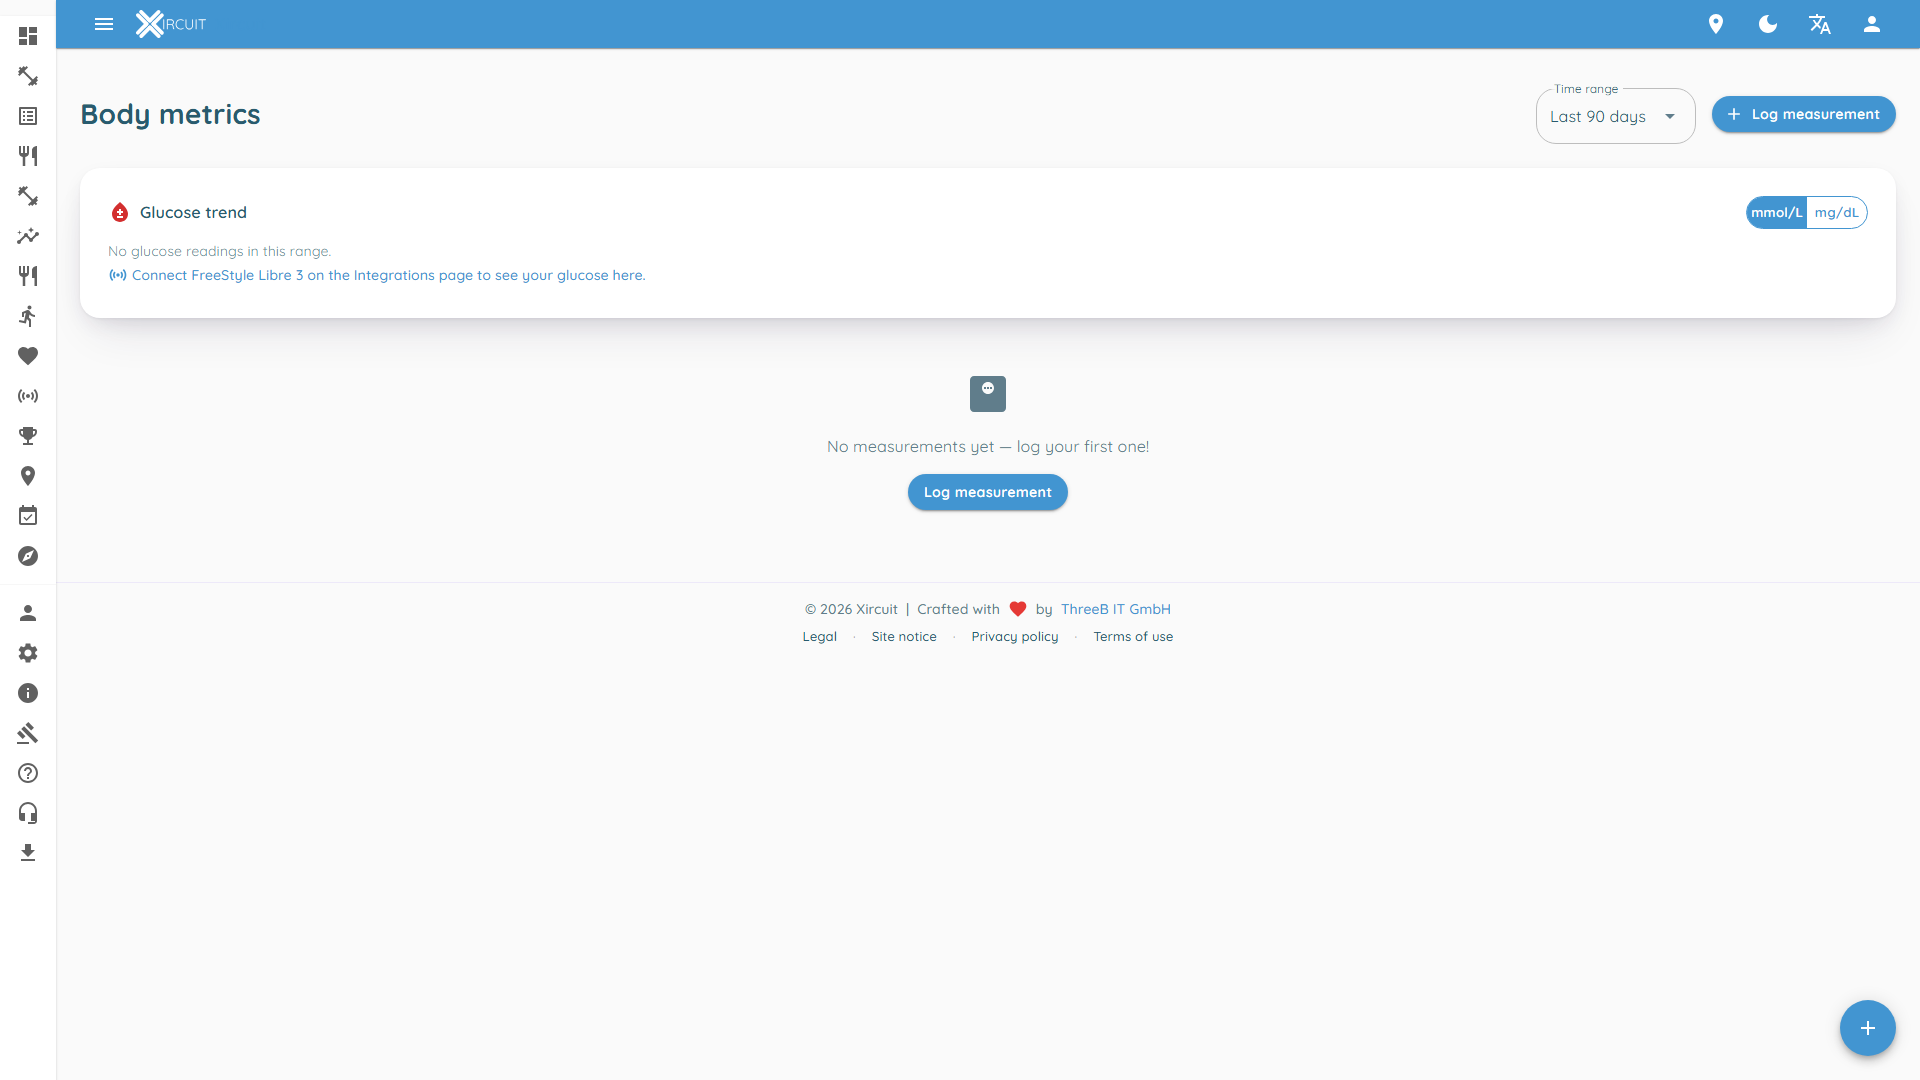Viewport: 1920px width, 1080px height.
Task: Open the running activity icon in sidebar
Action: 28,316
